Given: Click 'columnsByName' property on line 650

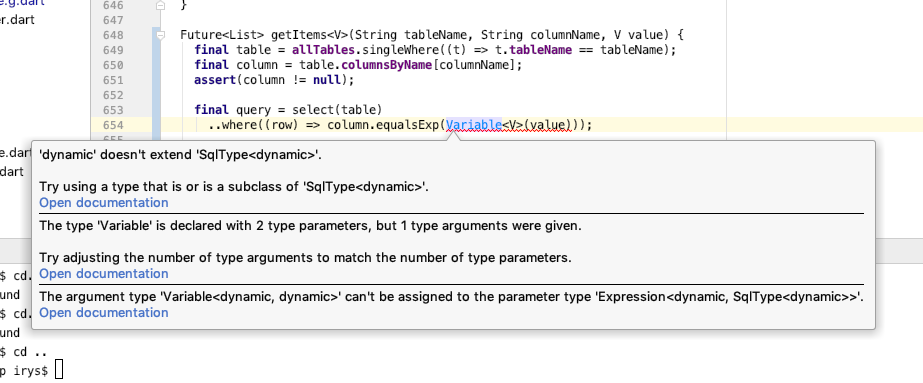Looking at the screenshot, I should coord(387,65).
